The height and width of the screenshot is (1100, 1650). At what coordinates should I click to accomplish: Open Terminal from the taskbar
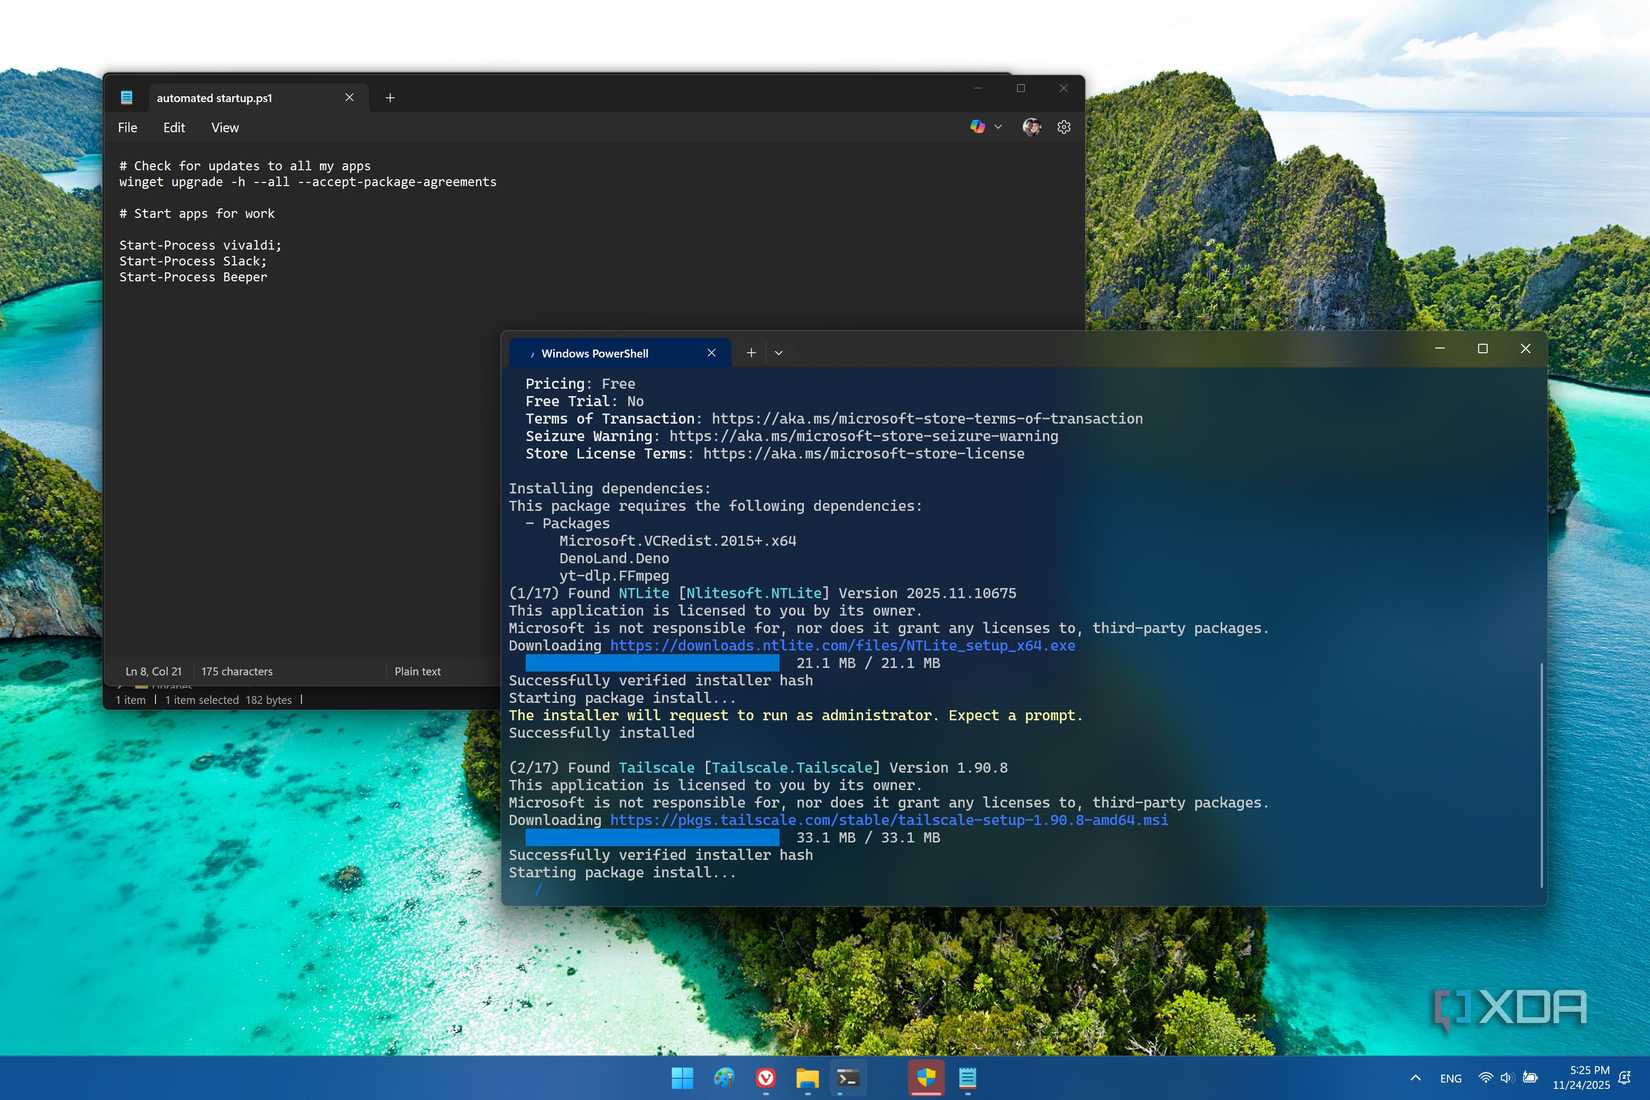point(847,1078)
